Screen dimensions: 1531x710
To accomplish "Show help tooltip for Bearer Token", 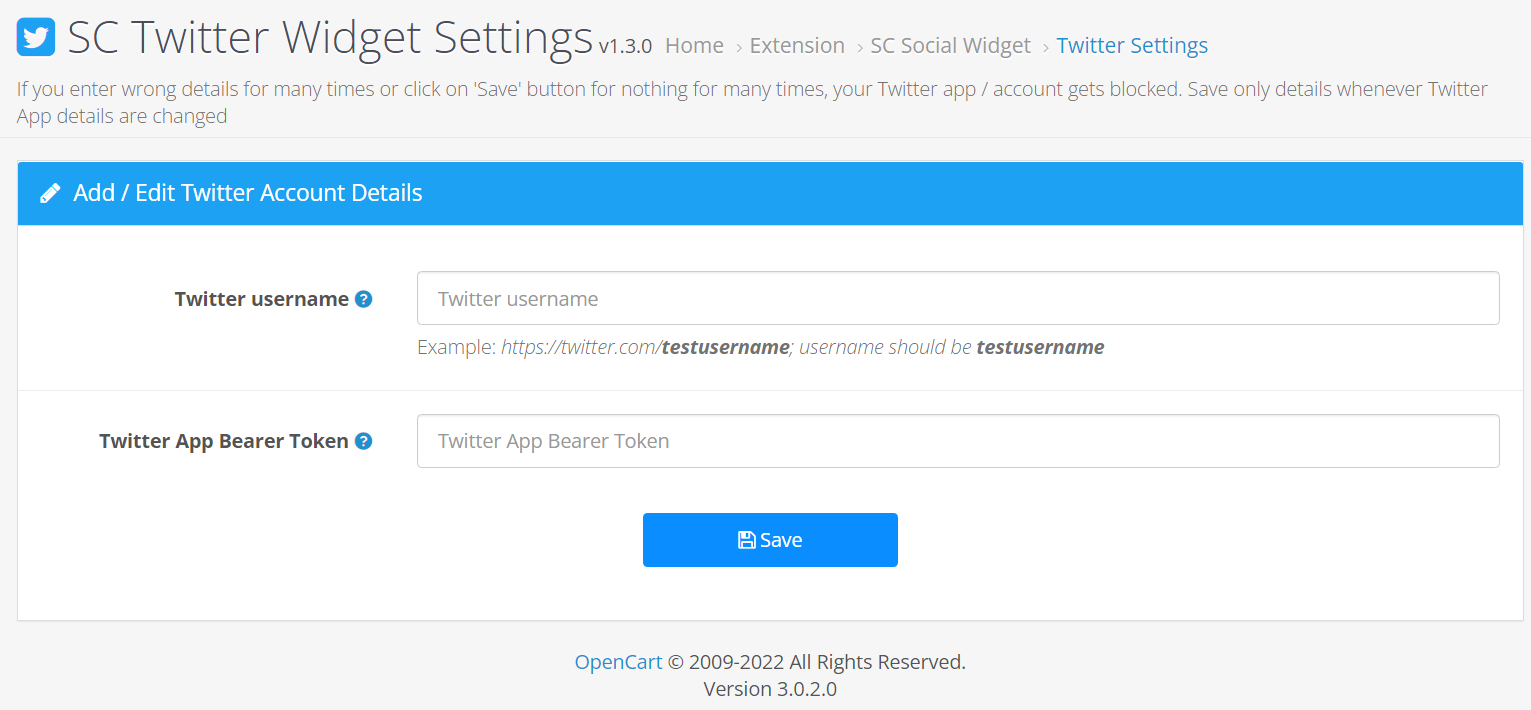I will 364,441.
